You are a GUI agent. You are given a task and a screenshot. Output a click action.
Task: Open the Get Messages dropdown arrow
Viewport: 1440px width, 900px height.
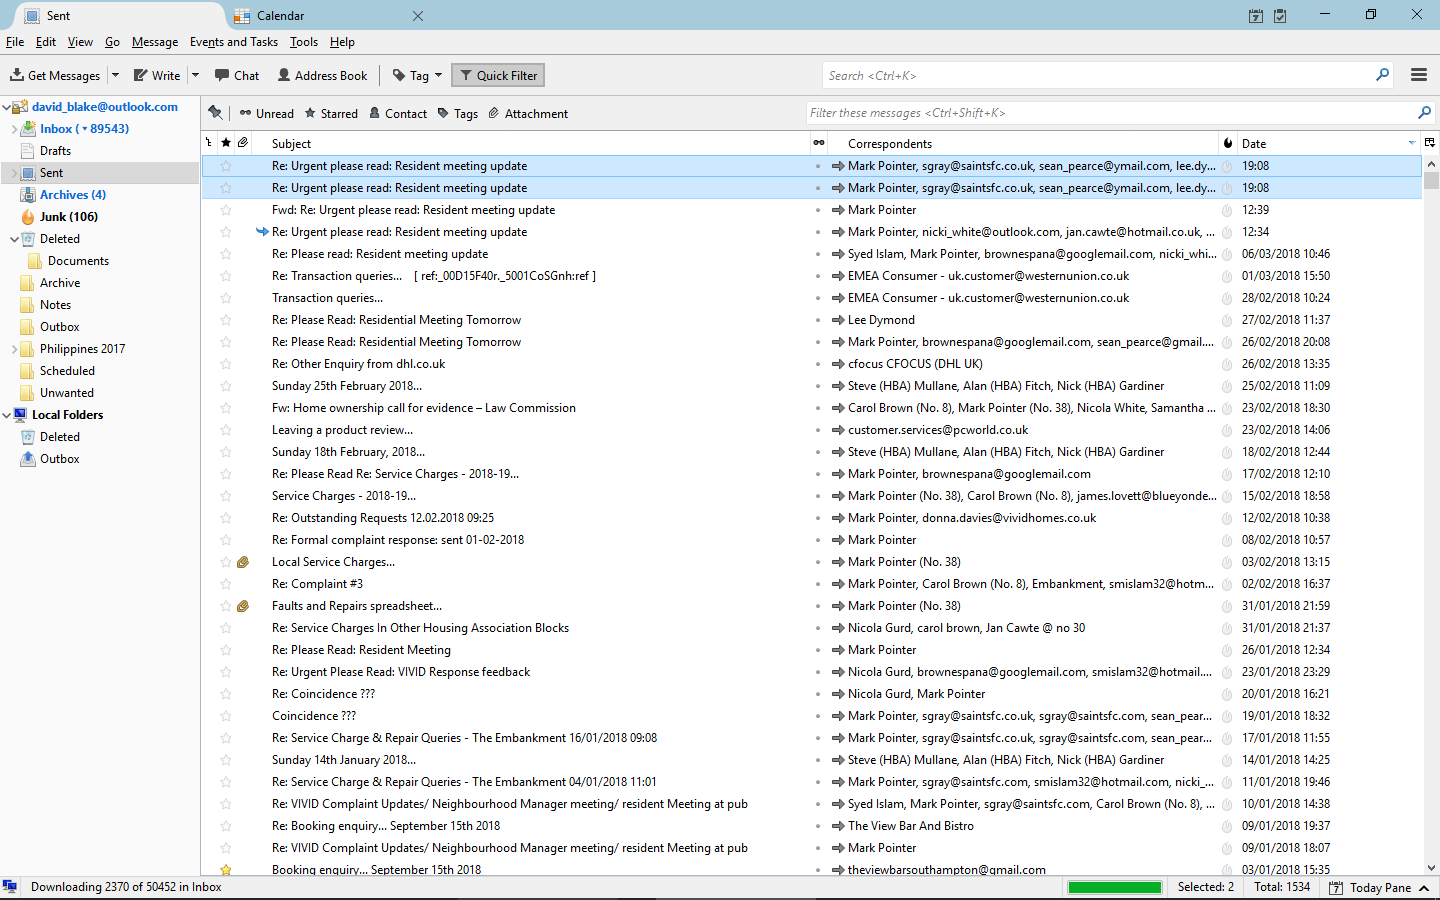point(115,75)
